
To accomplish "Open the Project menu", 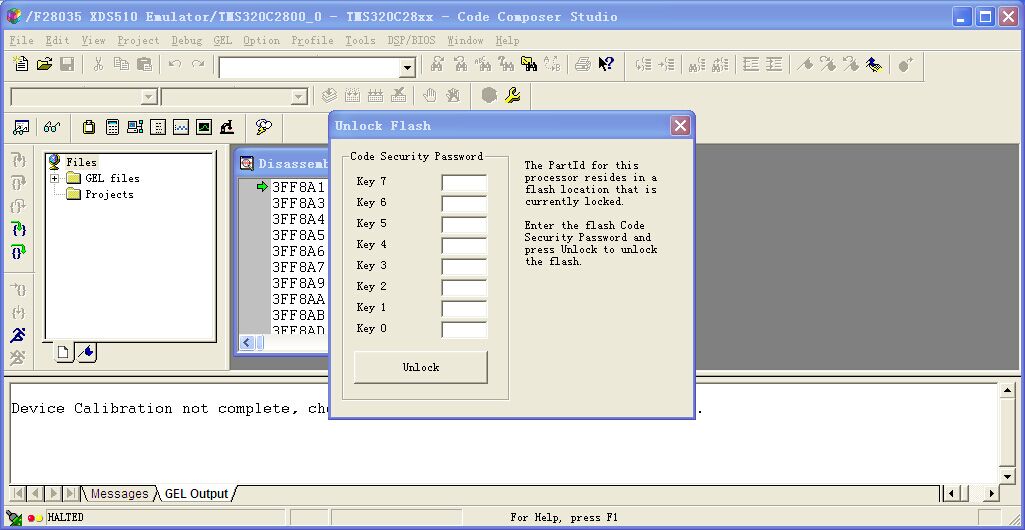I will pos(138,41).
